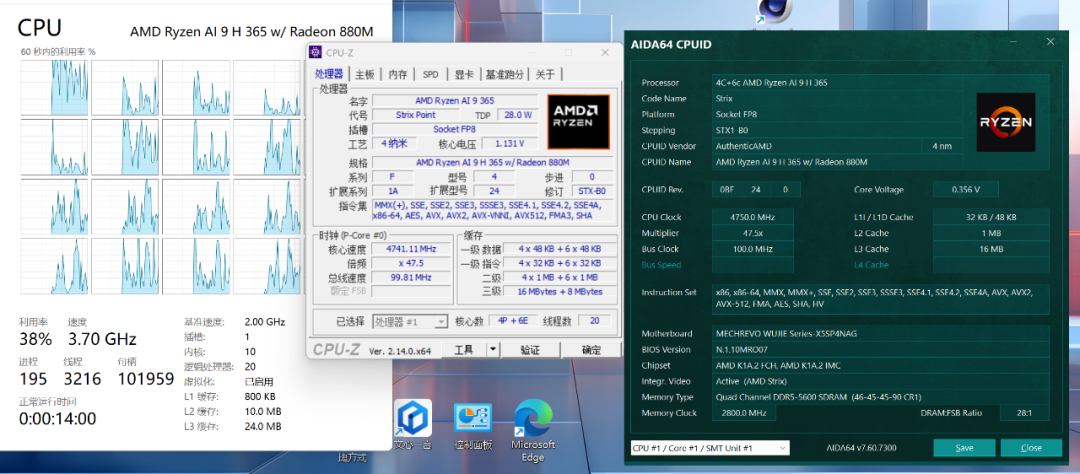Click the 基准速度 2.00 GHz value
The image size is (1080, 474).
pos(264,322)
